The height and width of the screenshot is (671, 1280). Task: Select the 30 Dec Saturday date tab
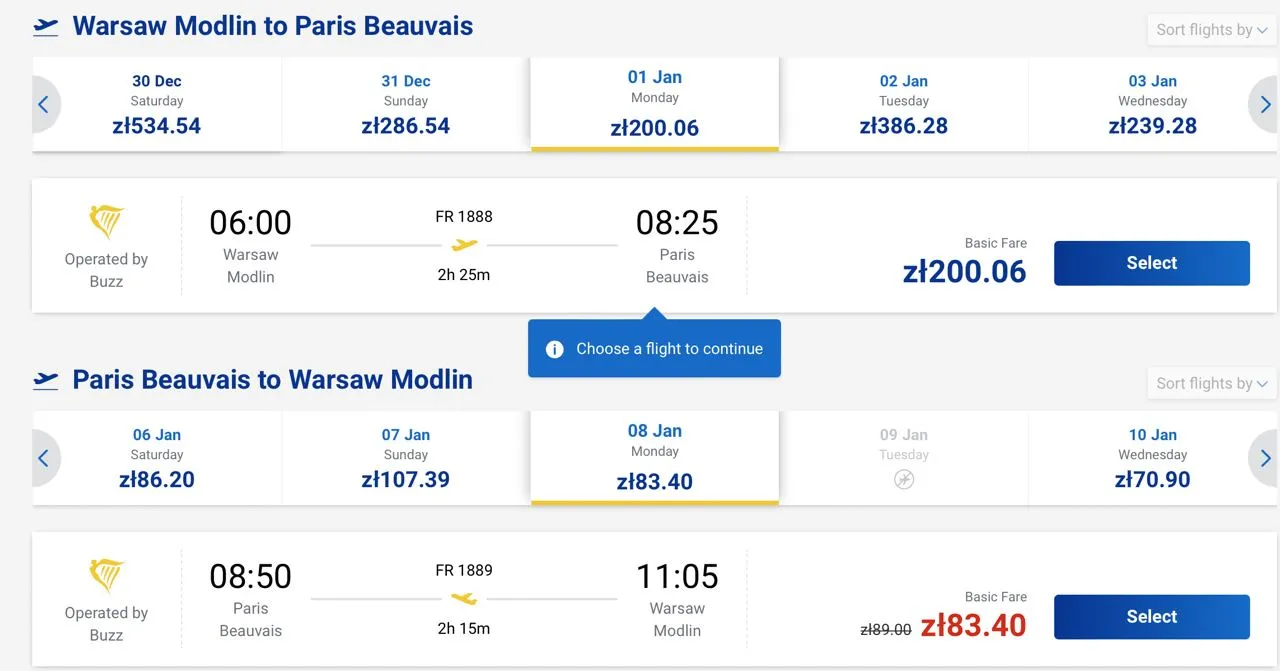click(157, 104)
